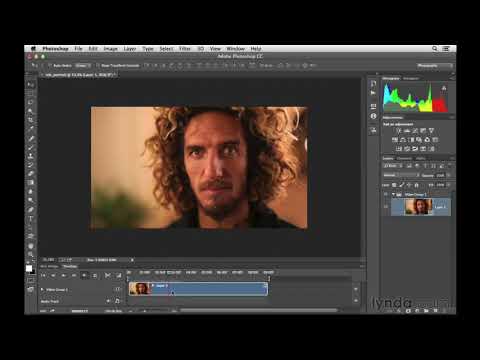Add a Photo Filter adjustment
The image size is (480, 360).
[419, 140]
